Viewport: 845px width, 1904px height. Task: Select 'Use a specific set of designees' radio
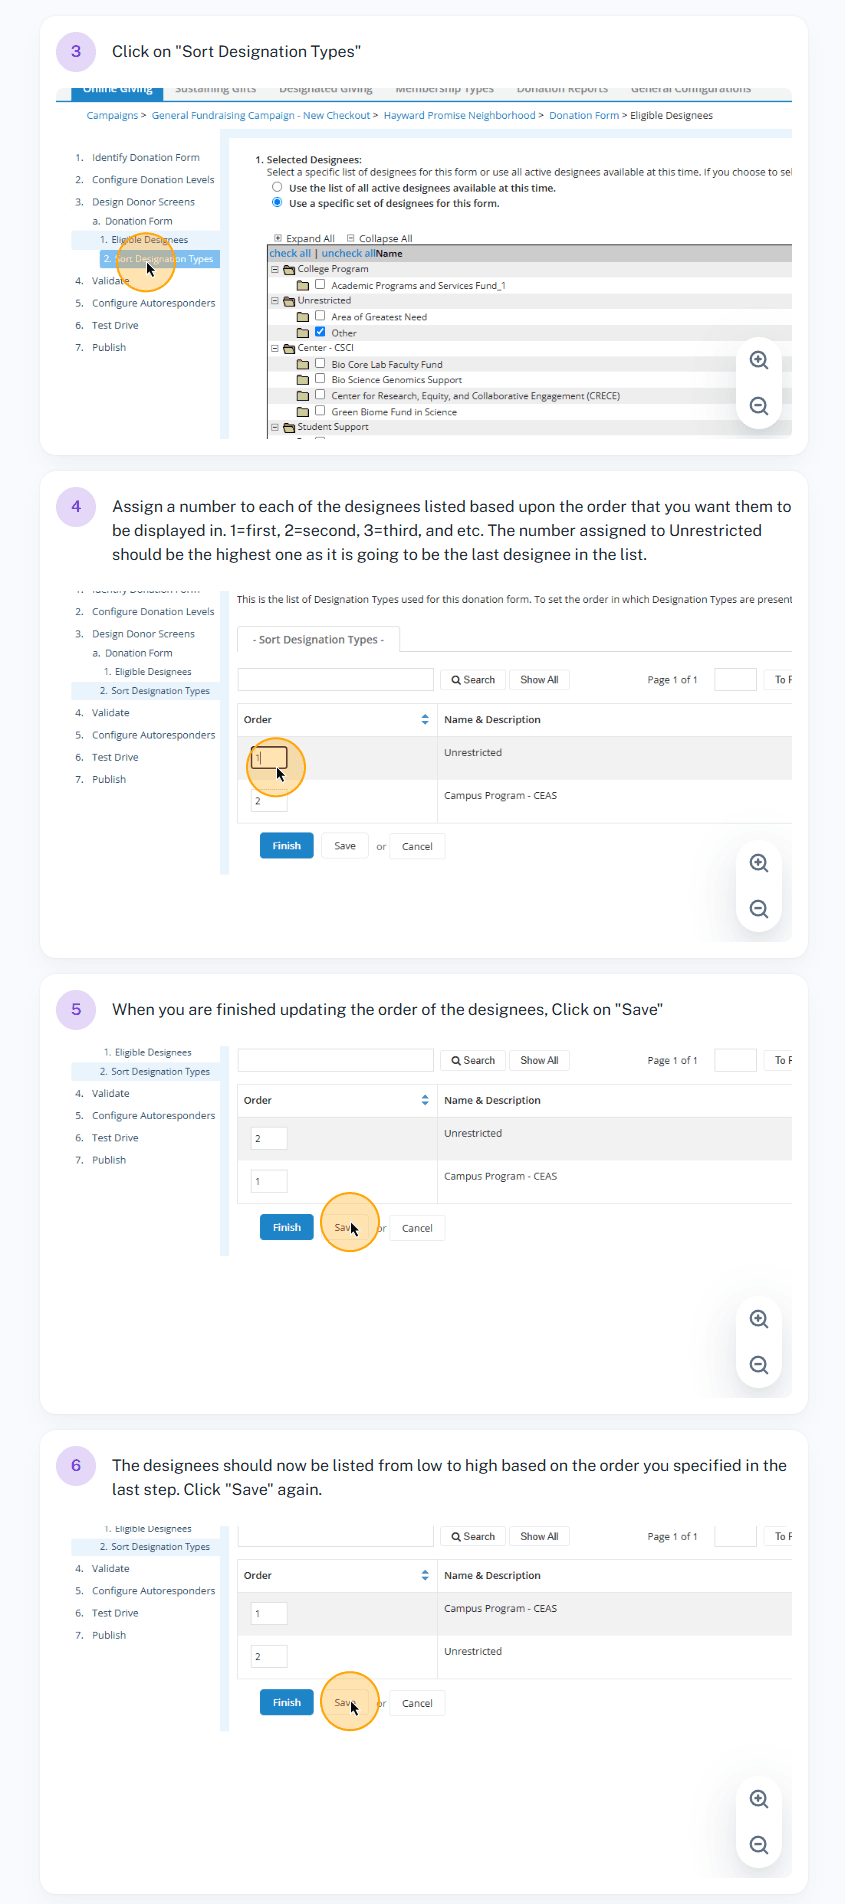(x=277, y=202)
